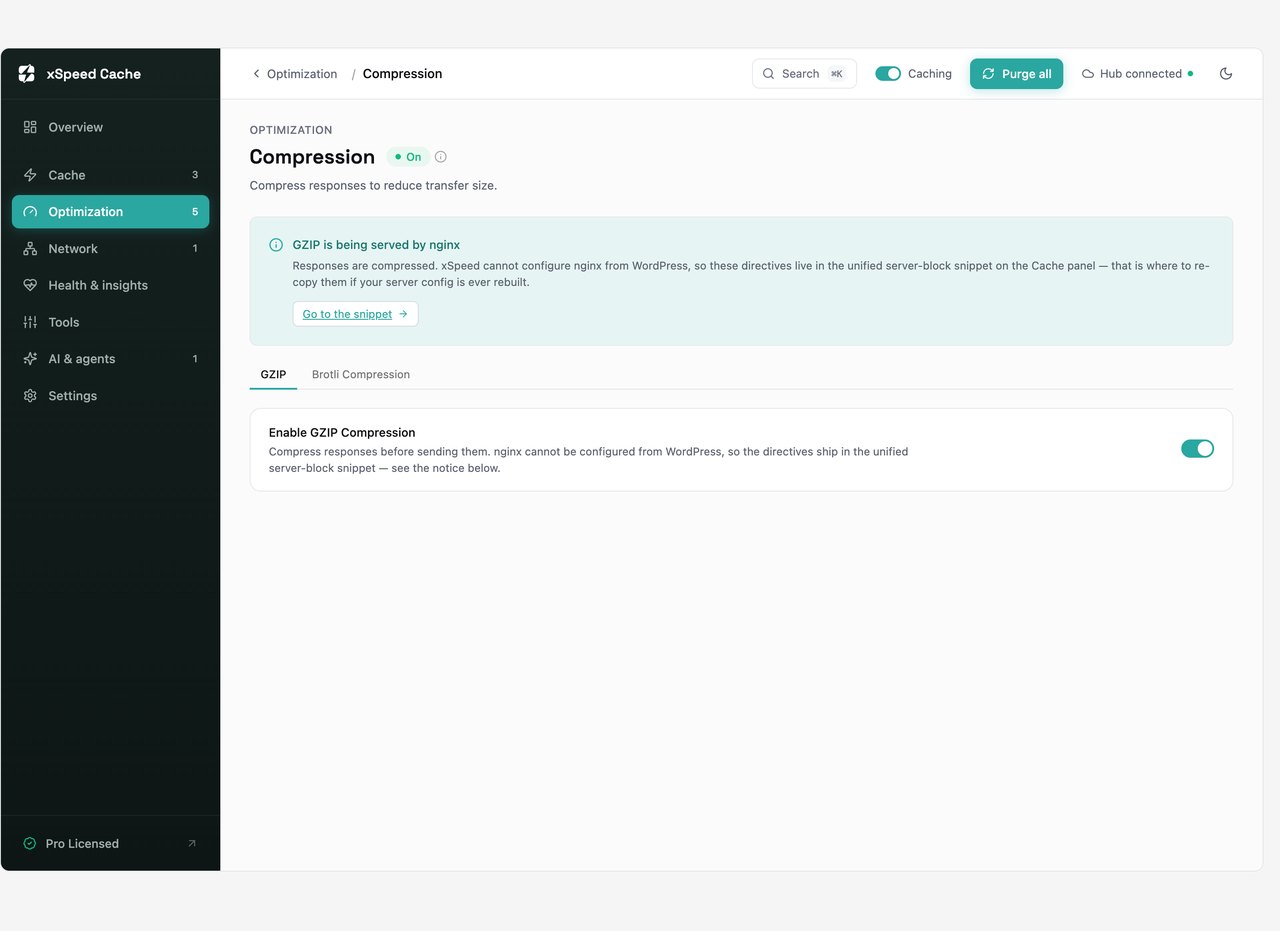The image size is (1280, 931).
Task: Click the Purge all refresh icon
Action: coord(989,74)
